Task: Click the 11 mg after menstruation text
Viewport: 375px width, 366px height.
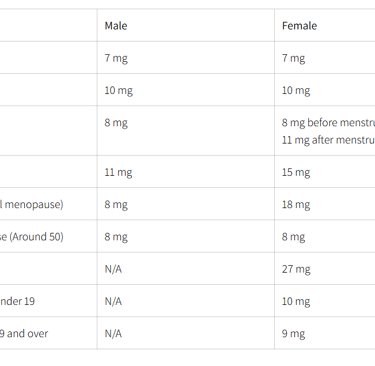Action: click(328, 140)
